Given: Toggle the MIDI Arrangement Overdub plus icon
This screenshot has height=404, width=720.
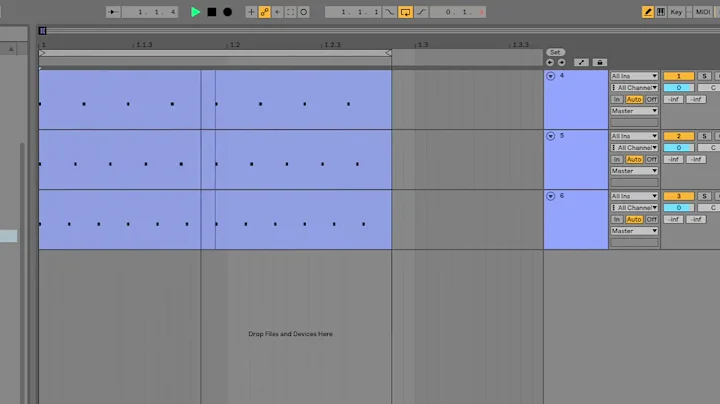Looking at the screenshot, I should pyautogui.click(x=251, y=12).
